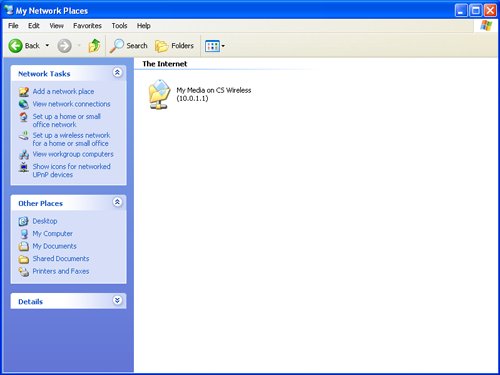Click the home network setup icon
Viewport: 500px width, 375px height.
[24, 117]
